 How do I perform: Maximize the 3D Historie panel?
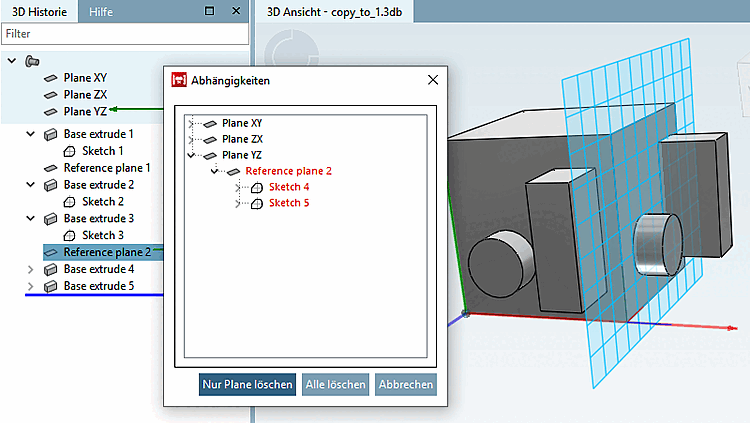point(210,11)
